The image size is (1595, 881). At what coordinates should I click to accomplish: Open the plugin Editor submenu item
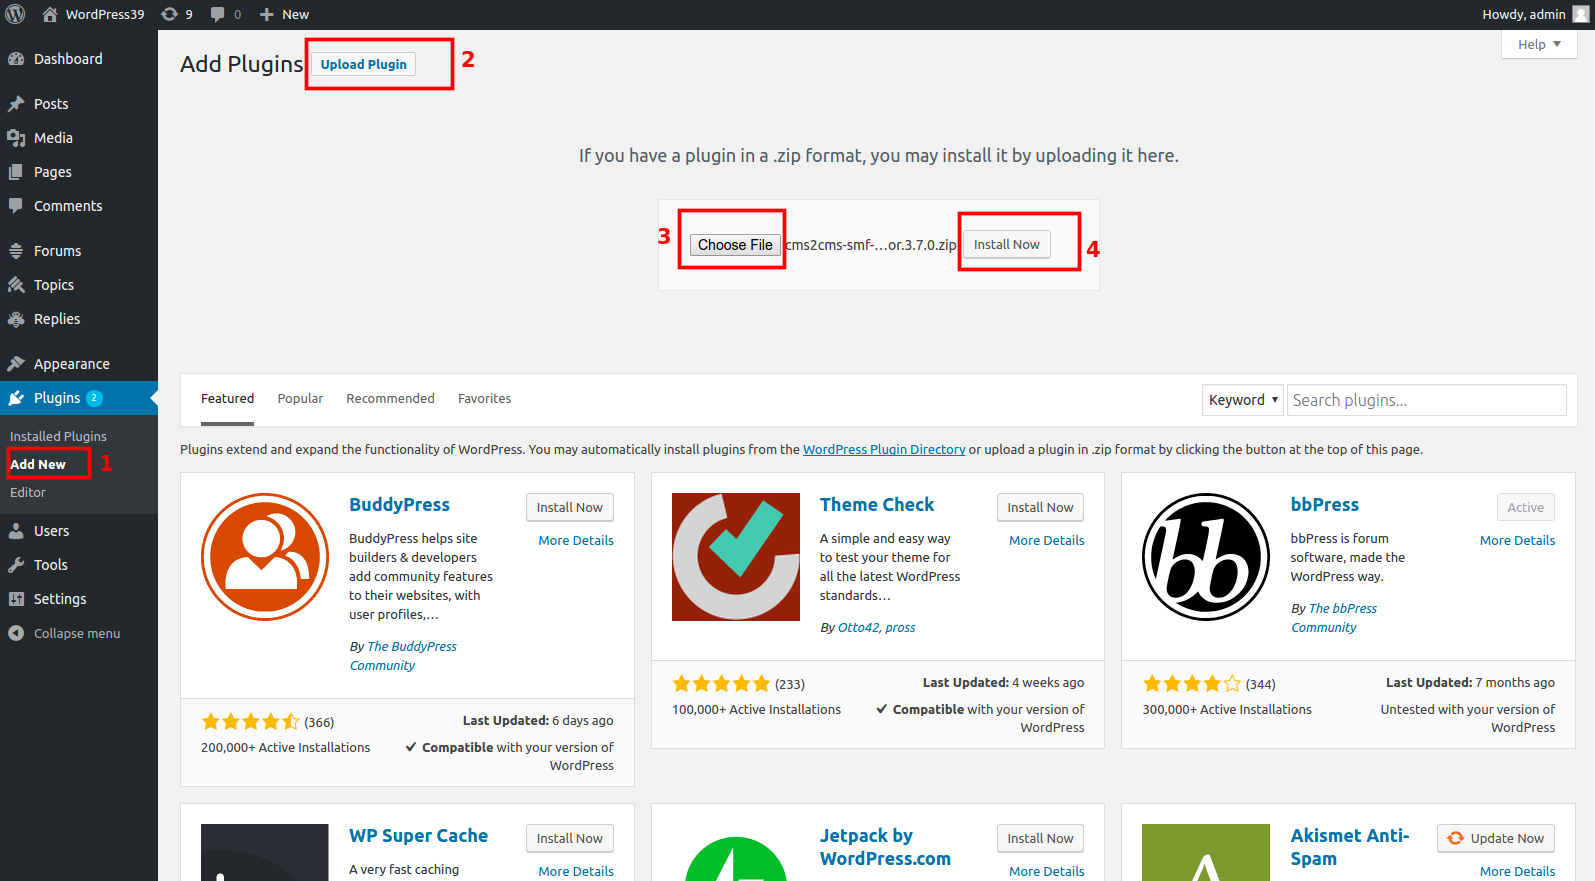click(28, 492)
